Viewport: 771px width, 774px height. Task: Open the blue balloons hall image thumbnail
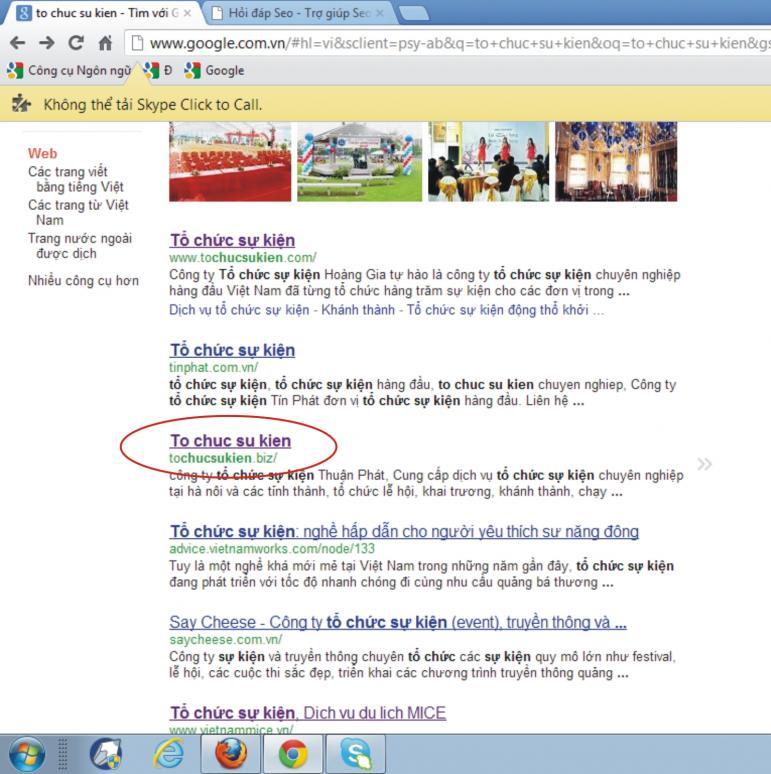(616, 162)
